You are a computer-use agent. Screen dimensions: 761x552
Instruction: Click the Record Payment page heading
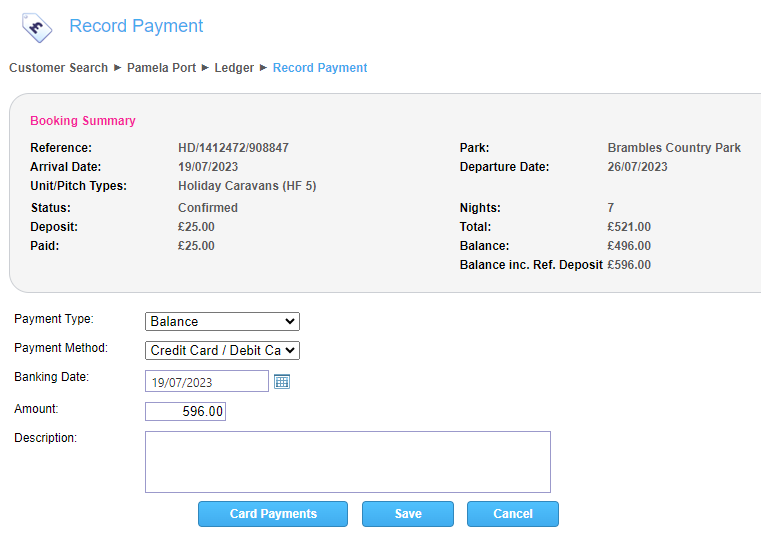pyautogui.click(x=136, y=26)
